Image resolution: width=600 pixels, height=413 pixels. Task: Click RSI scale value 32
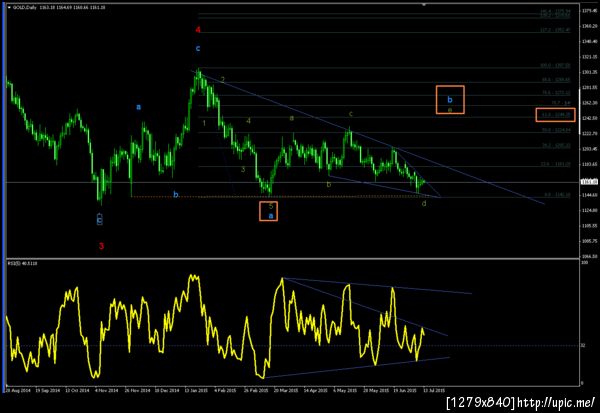[x=583, y=345]
